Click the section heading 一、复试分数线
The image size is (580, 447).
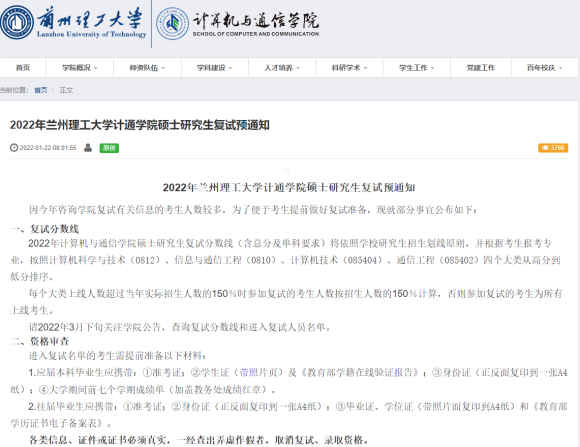(44, 229)
